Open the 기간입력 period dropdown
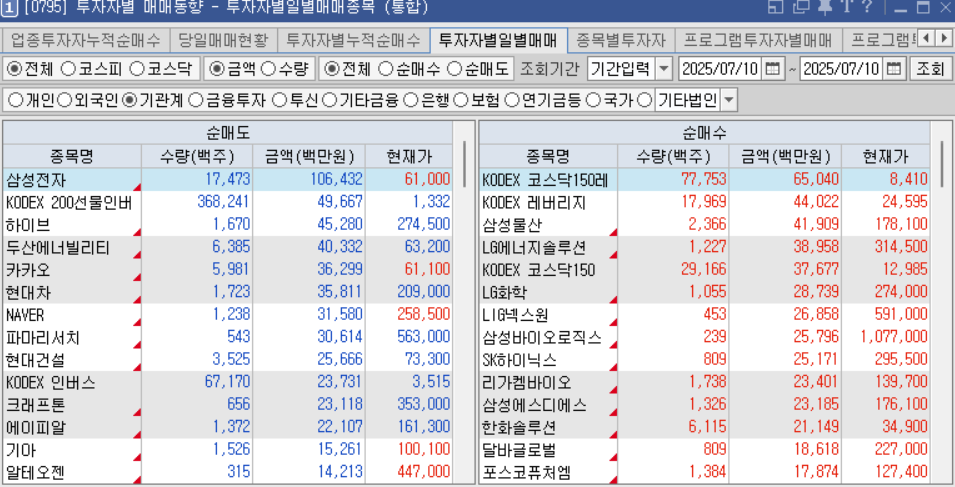 (x=664, y=69)
